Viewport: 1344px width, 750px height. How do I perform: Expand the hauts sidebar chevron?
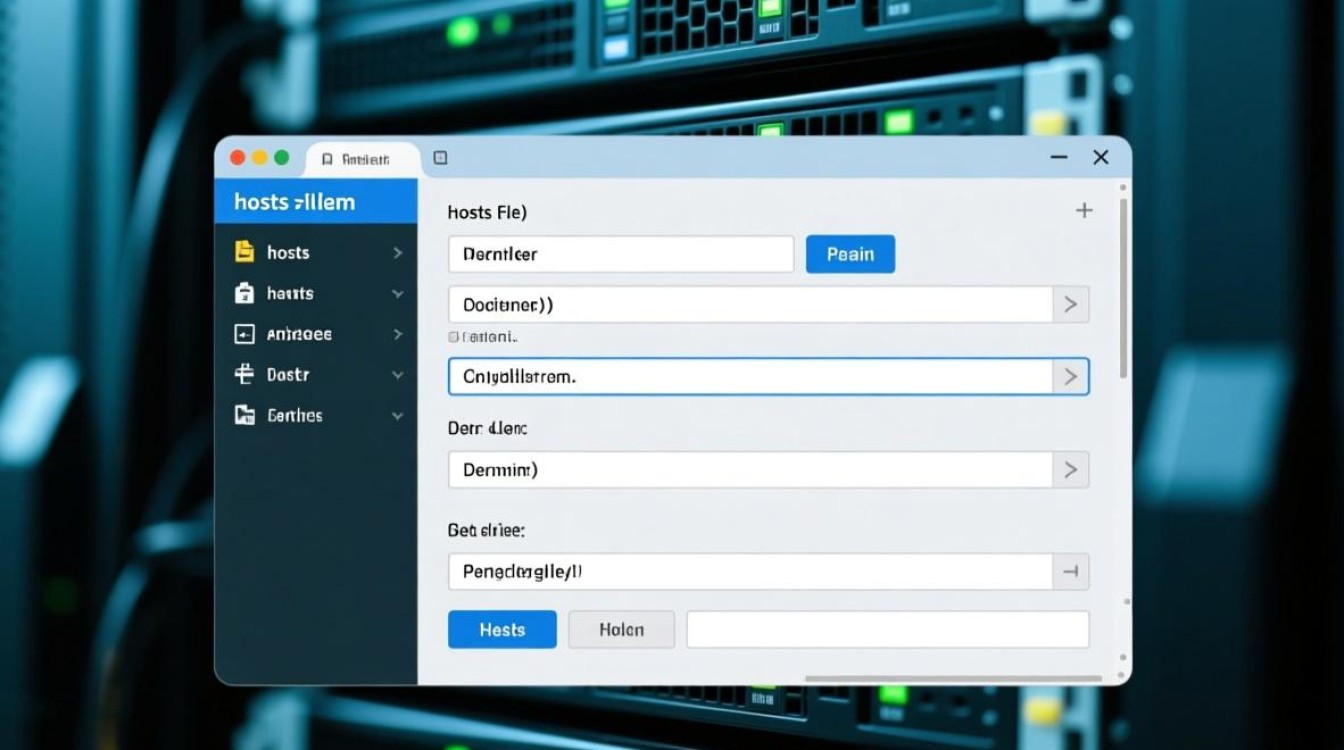pos(397,294)
